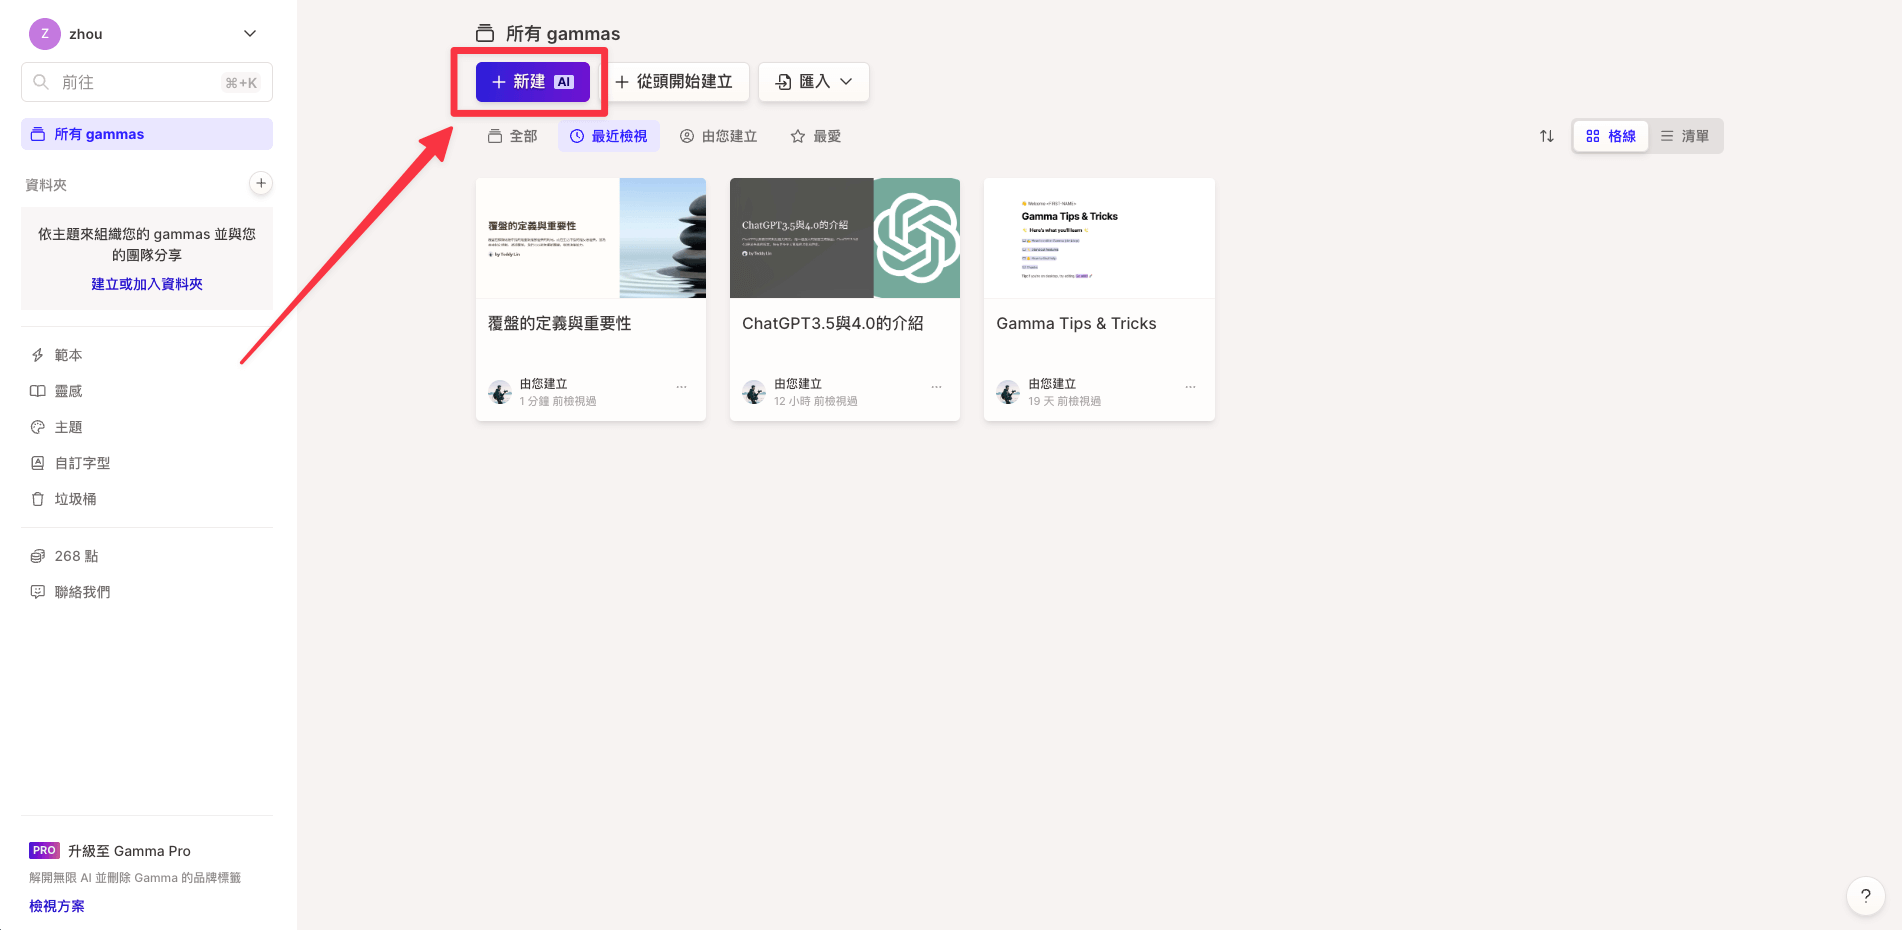Click 建立或加入資料夾 link
Image resolution: width=1902 pixels, height=930 pixels.
[x=147, y=284]
